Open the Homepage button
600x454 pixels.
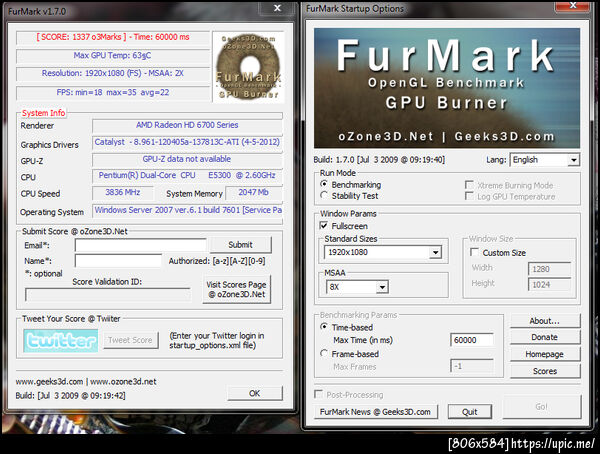pyautogui.click(x=545, y=354)
